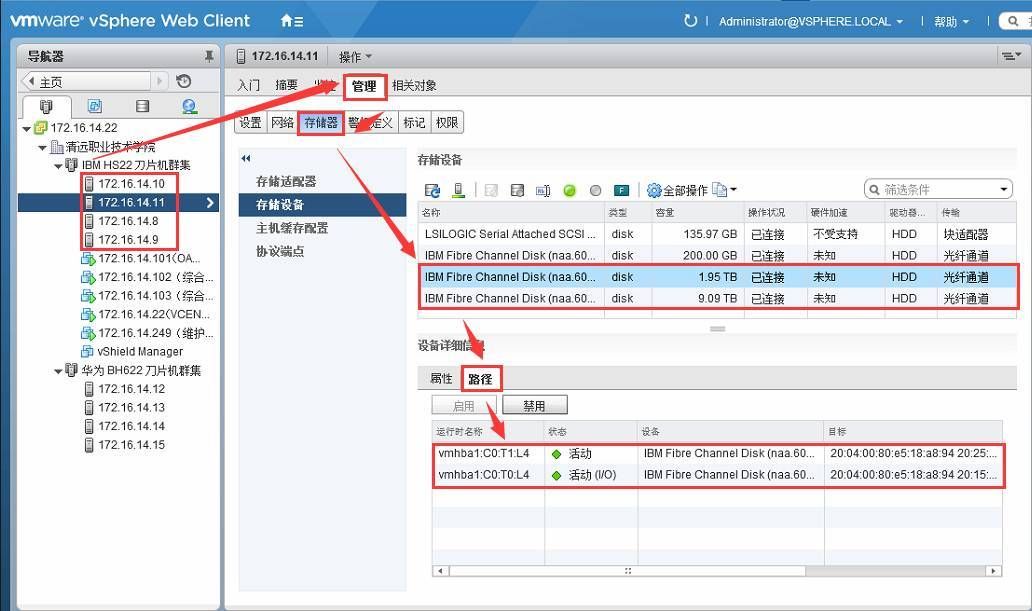Click the 启用 button
The image size is (1032, 611).
[463, 406]
